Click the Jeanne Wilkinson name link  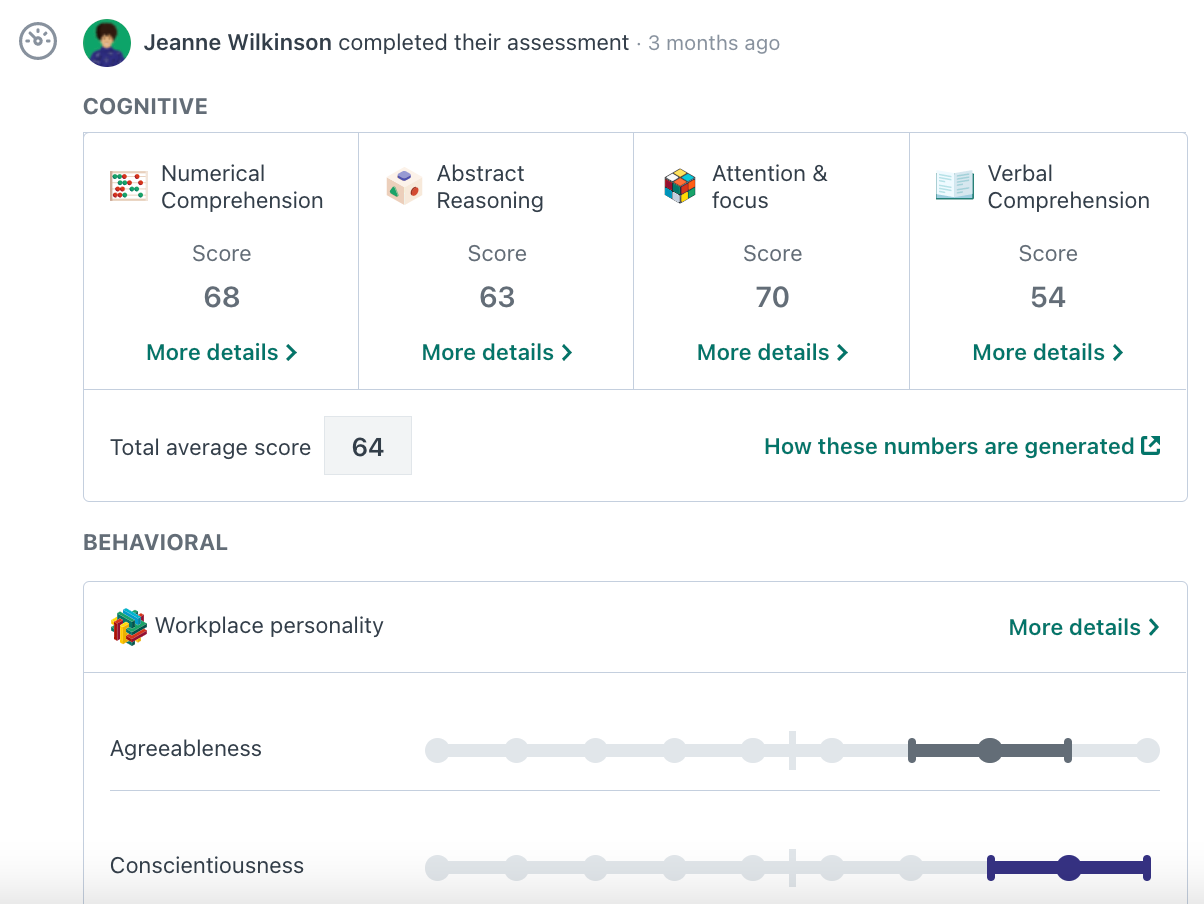[239, 43]
